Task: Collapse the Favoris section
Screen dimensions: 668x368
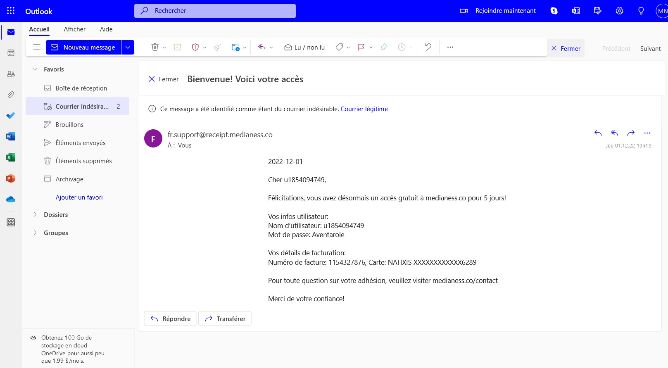Action: pyautogui.click(x=35, y=69)
